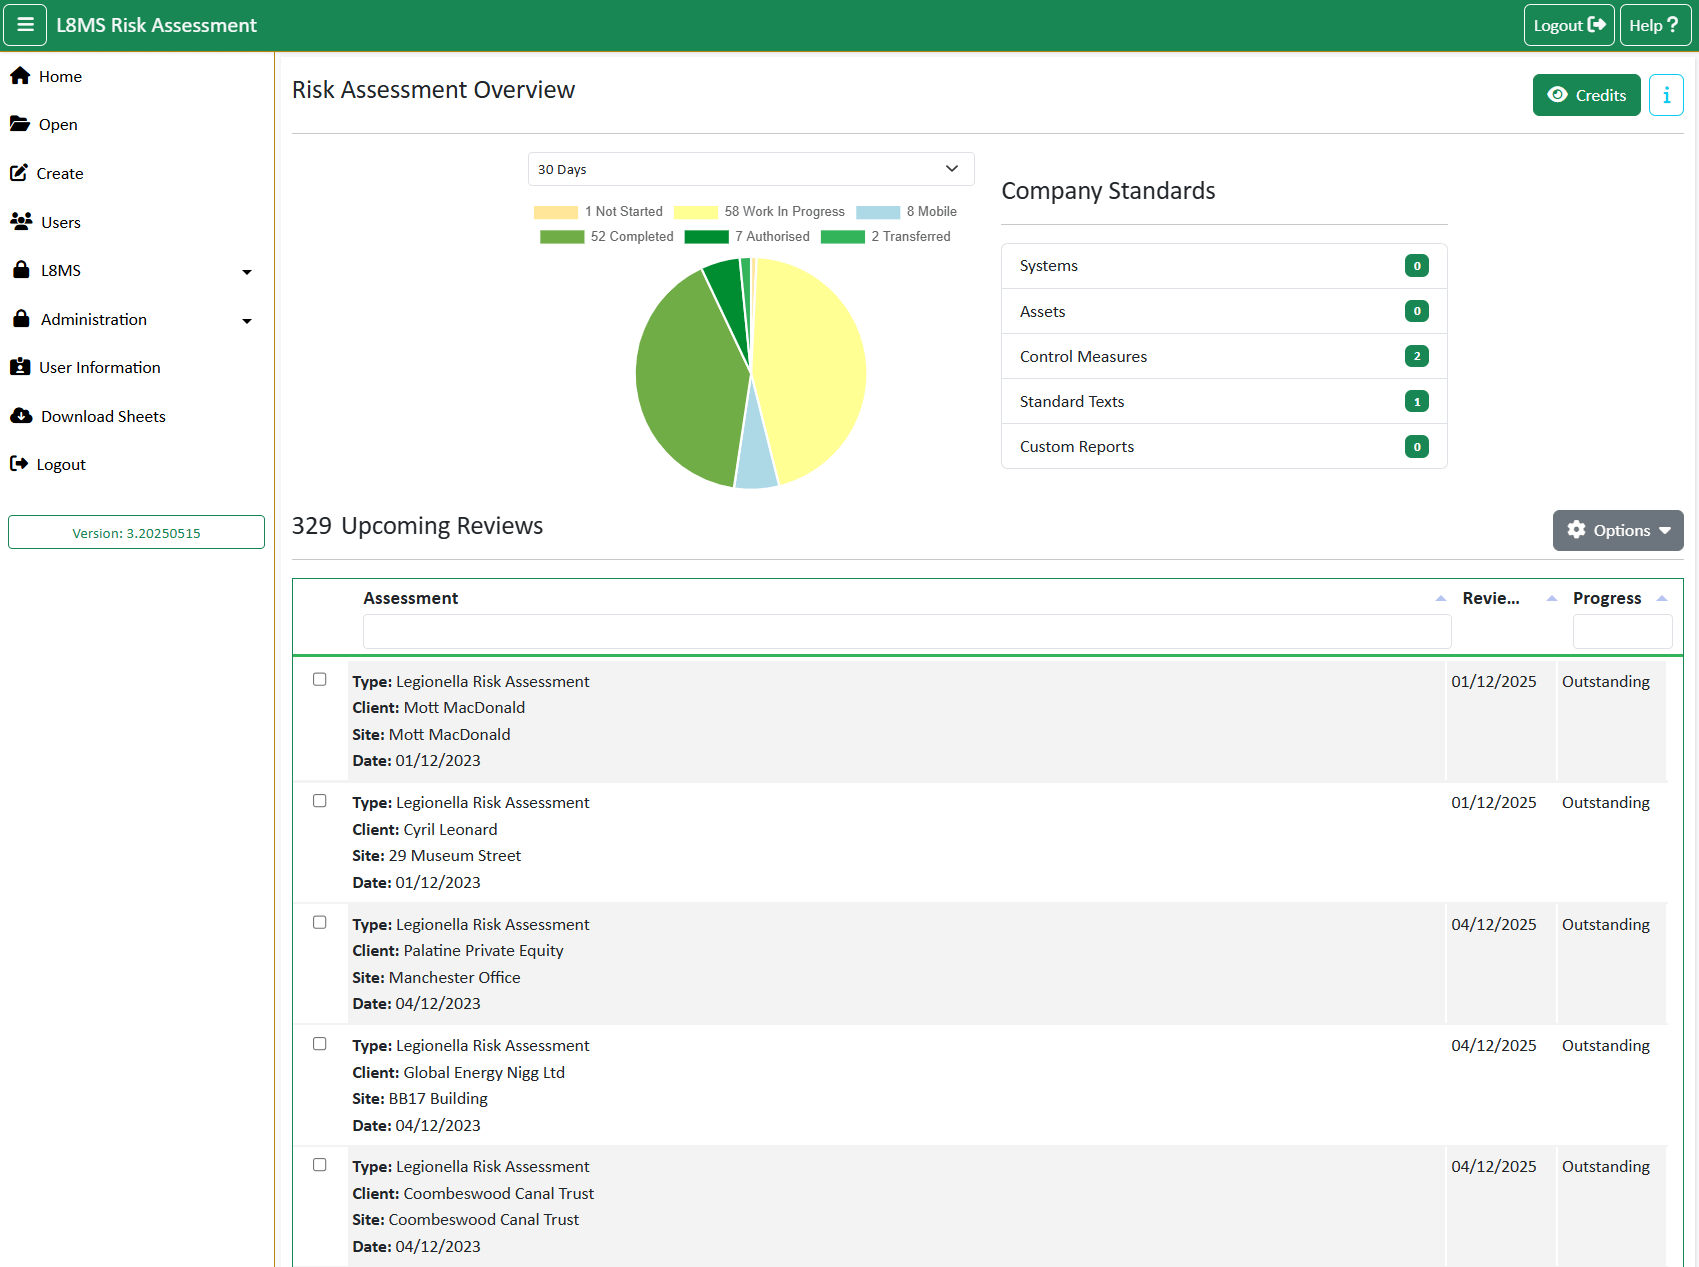Tick the checkbox for Mott MacDonald assessment
Image resolution: width=1699 pixels, height=1267 pixels.
(x=320, y=680)
